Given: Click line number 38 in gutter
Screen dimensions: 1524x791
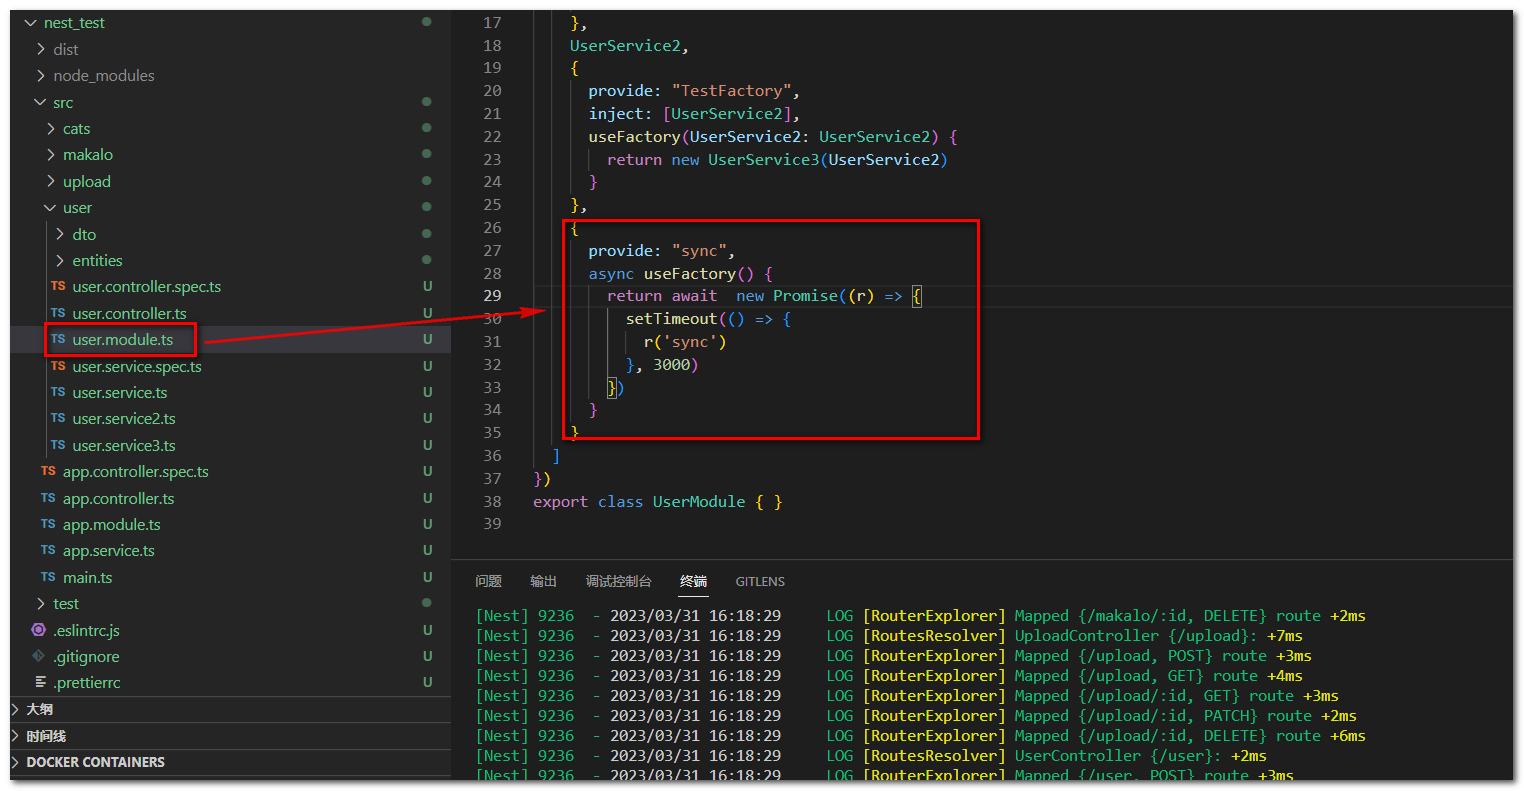Looking at the screenshot, I should click(492, 501).
